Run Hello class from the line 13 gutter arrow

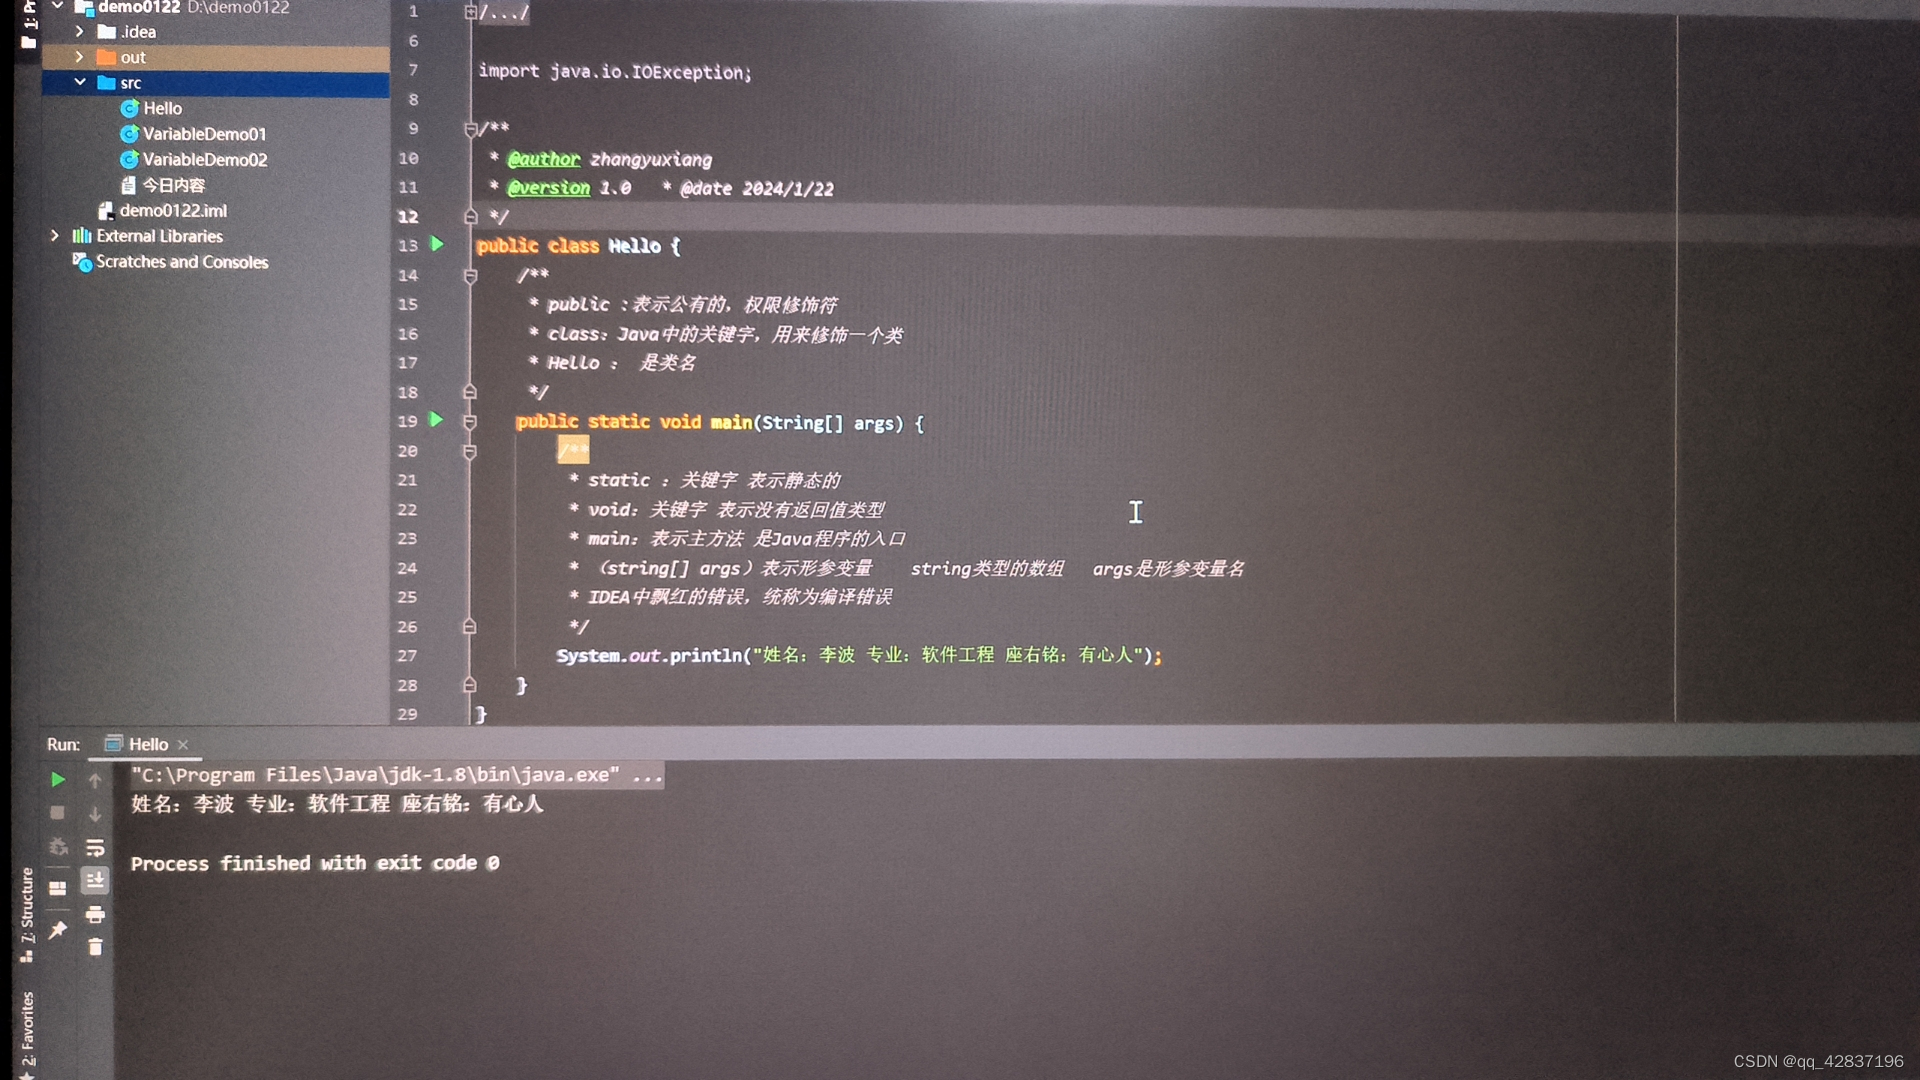click(437, 244)
